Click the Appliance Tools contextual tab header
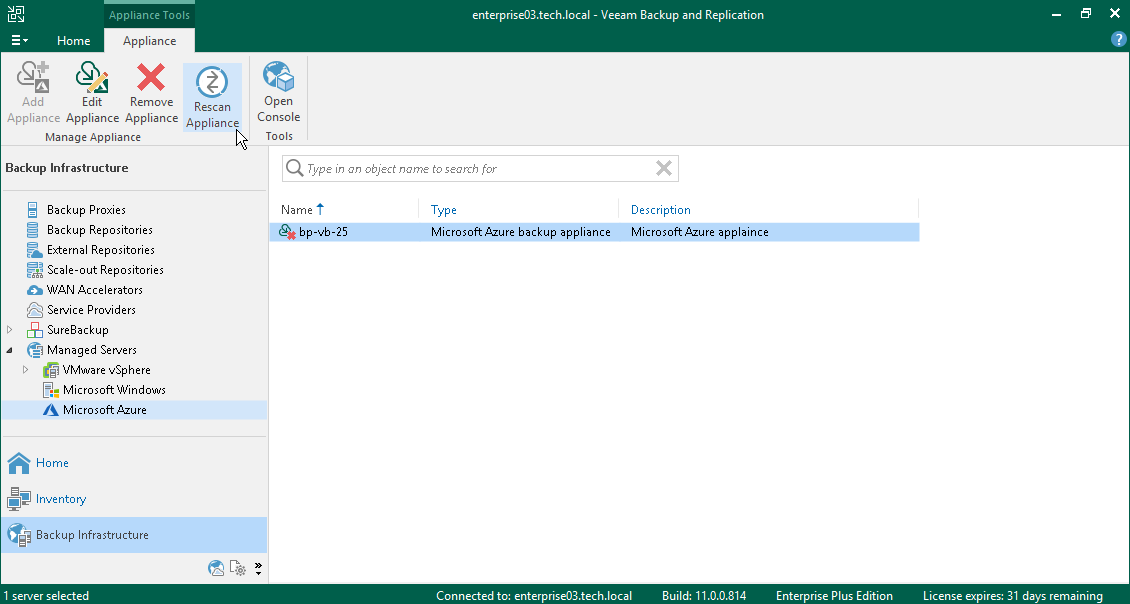The width and height of the screenshot is (1130, 604). pos(149,14)
